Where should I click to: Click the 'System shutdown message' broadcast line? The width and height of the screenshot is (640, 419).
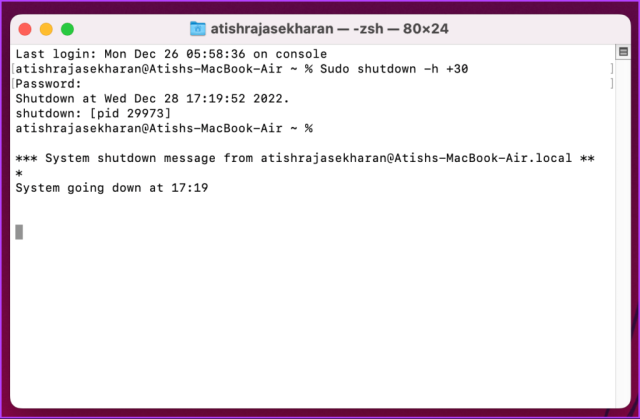coord(305,158)
